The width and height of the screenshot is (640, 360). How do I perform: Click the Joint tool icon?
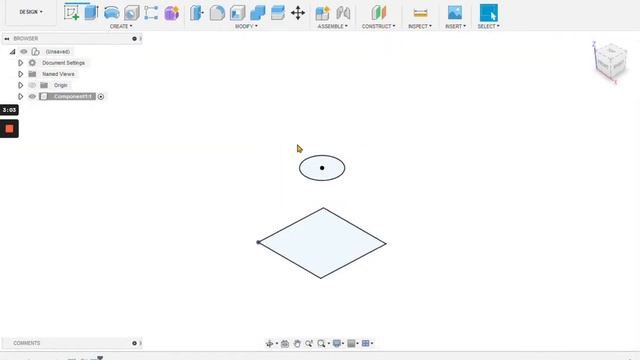pos(343,13)
